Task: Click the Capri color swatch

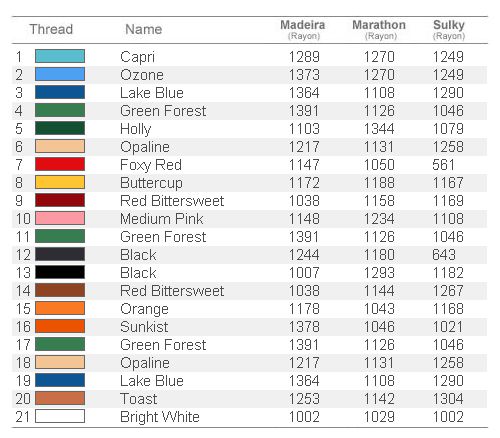Action: click(x=60, y=56)
